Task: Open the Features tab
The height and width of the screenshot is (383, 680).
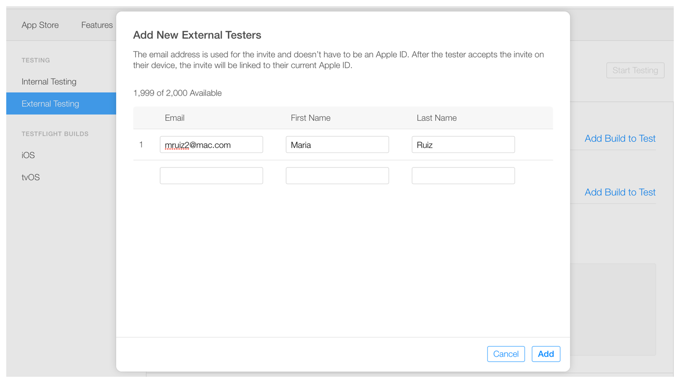Action: [x=97, y=25]
